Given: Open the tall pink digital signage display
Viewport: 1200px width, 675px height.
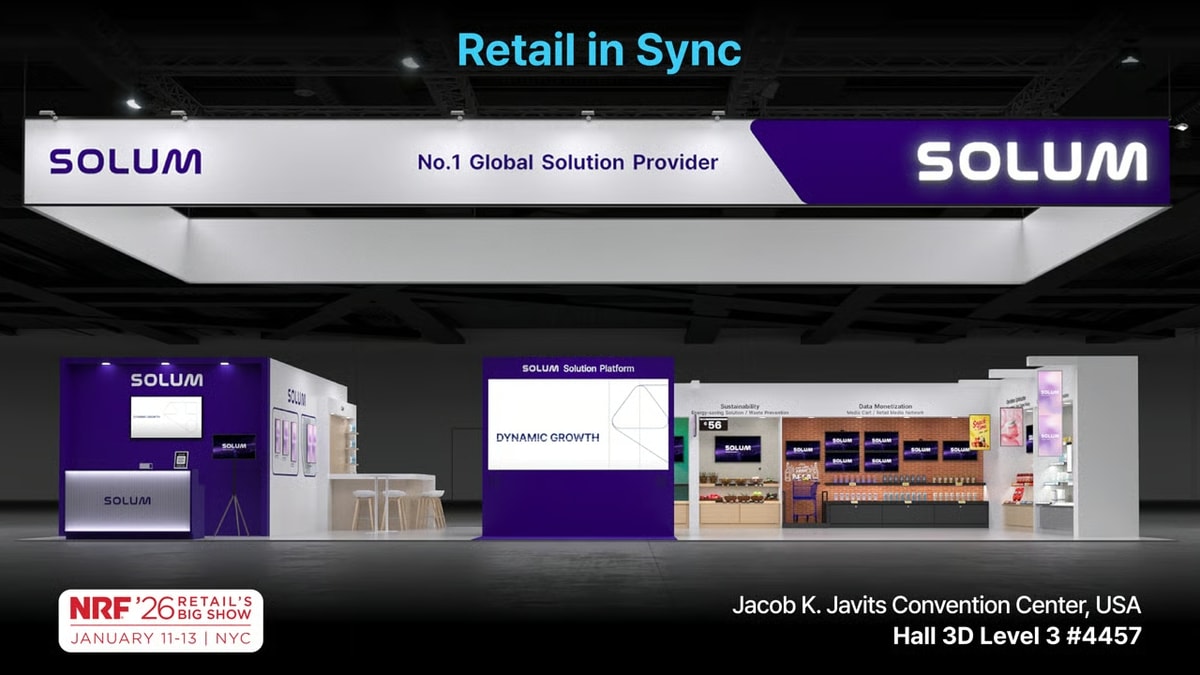Looking at the screenshot, I should 1049,413.
